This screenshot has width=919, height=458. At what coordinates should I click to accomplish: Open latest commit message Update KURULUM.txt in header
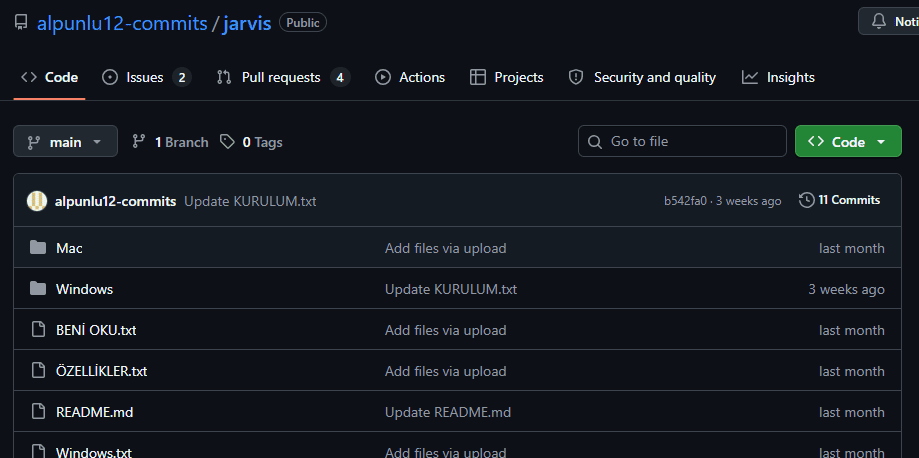click(x=250, y=201)
